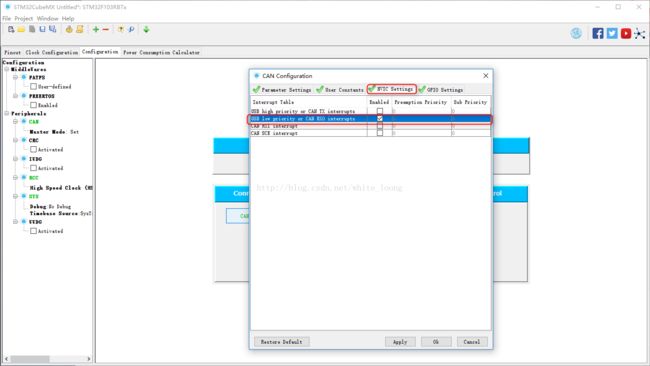Click the yellow star help icon
Image resolution: width=650 pixels, height=366 pixels.
[x=121, y=29]
